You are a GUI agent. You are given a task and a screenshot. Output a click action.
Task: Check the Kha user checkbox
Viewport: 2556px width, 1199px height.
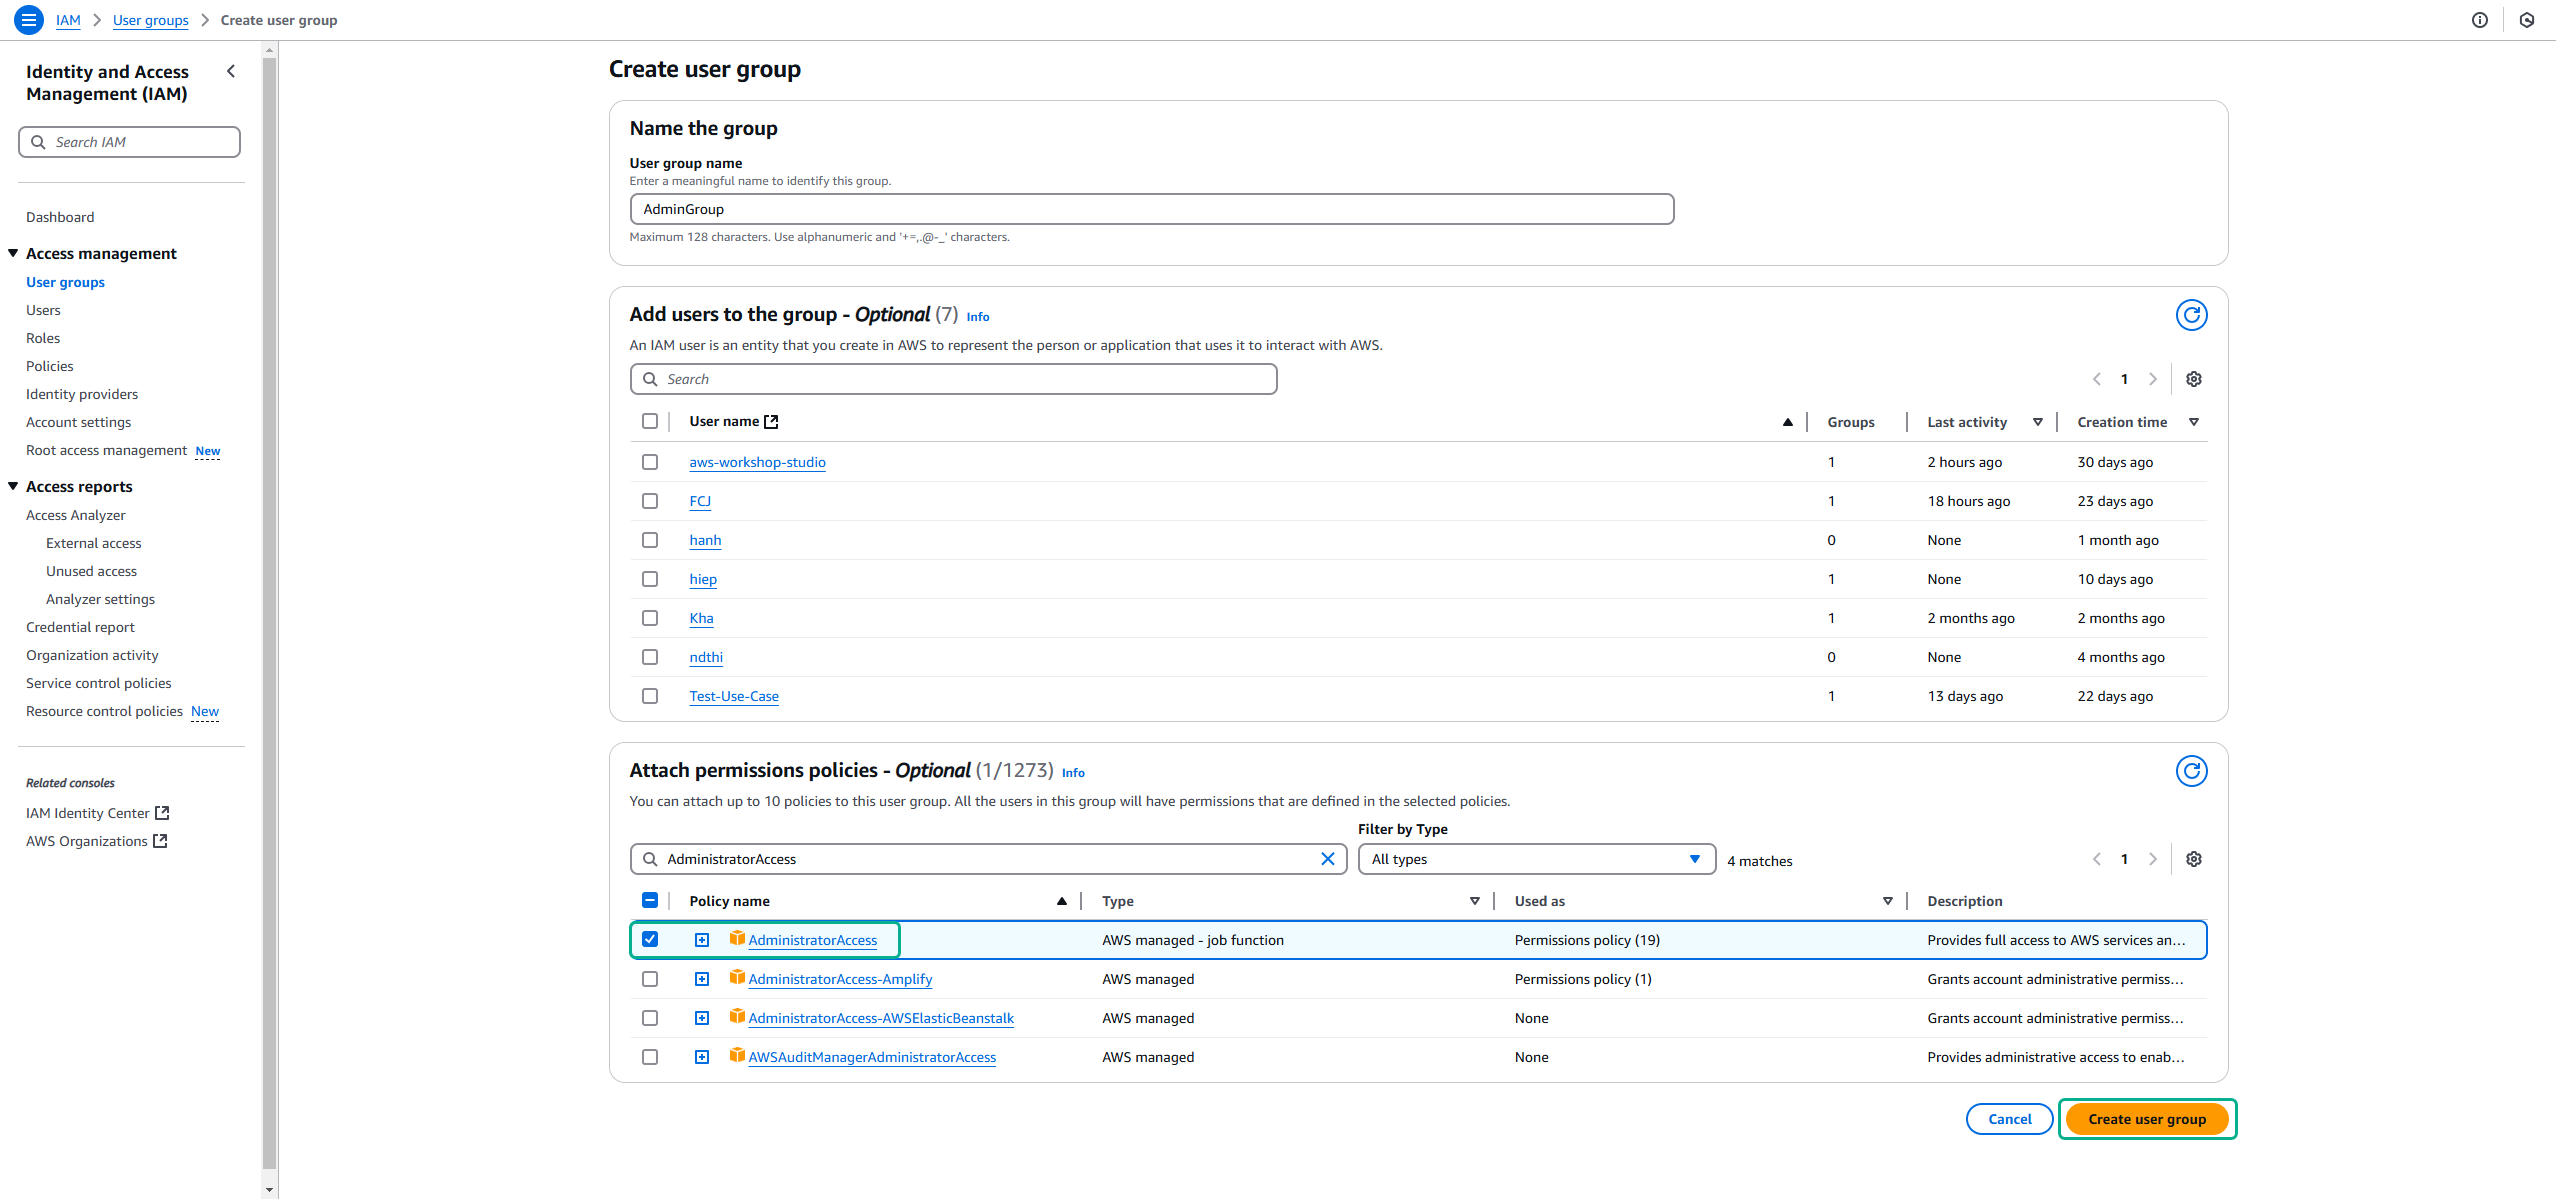tap(650, 618)
